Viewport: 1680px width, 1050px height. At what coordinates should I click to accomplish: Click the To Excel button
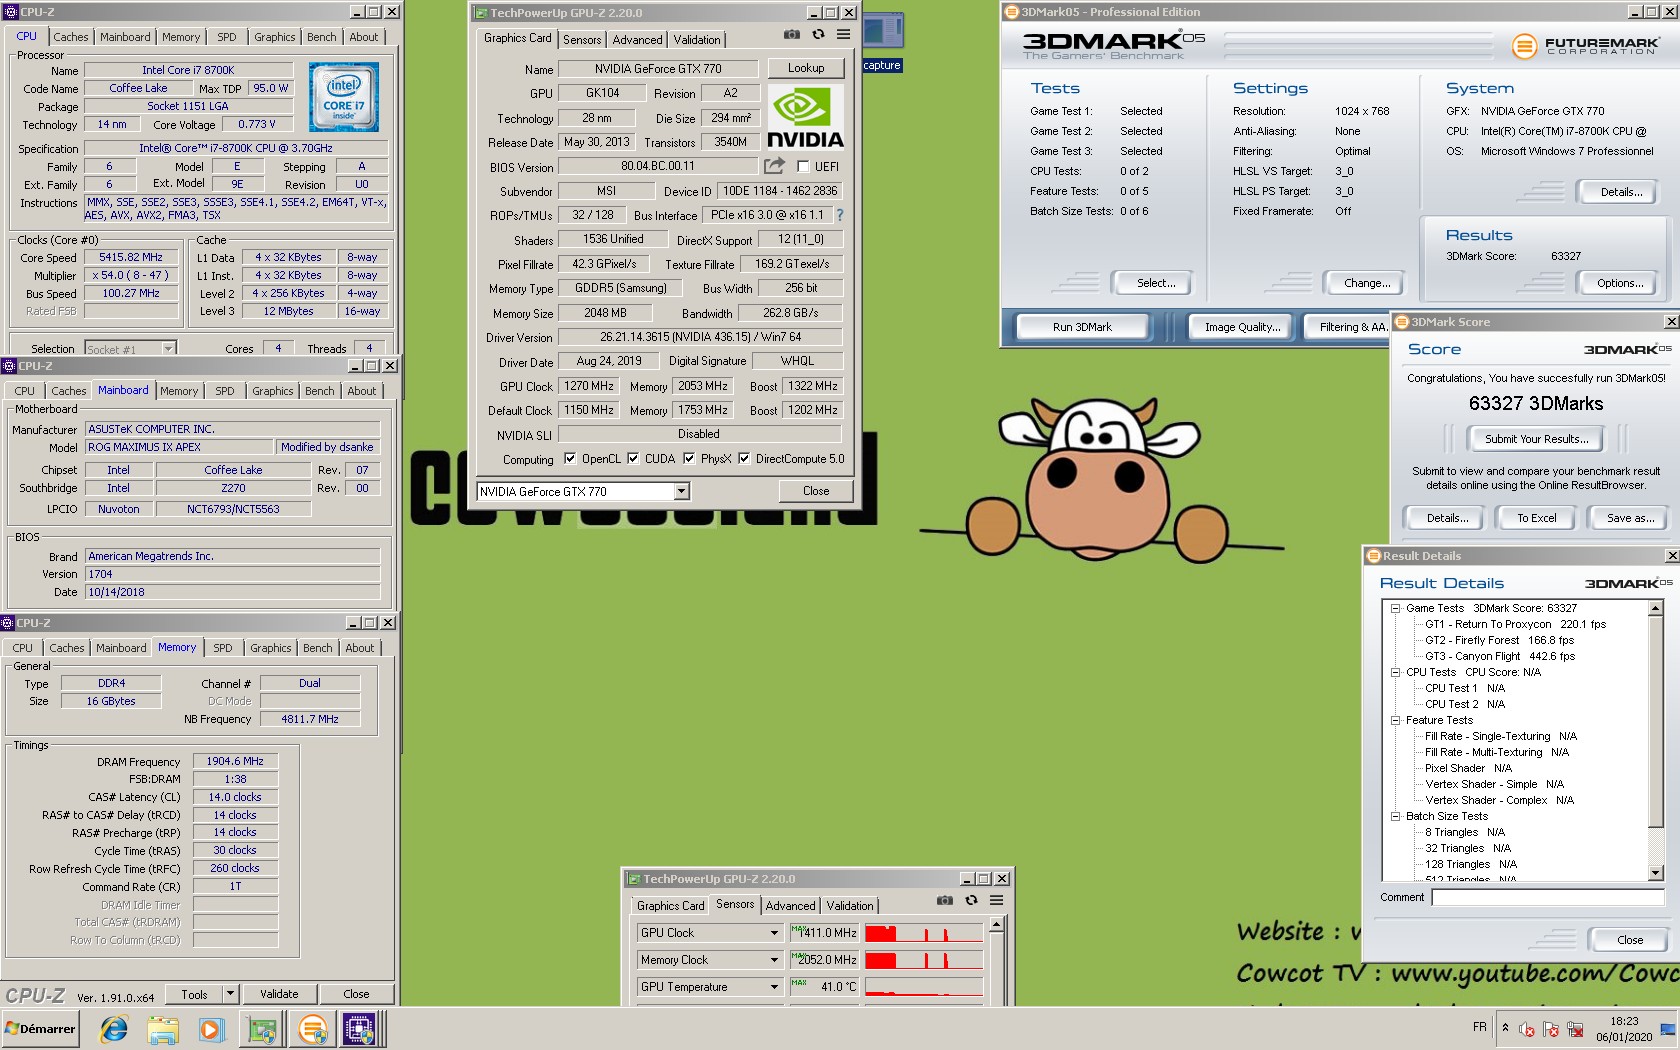coord(1536,518)
